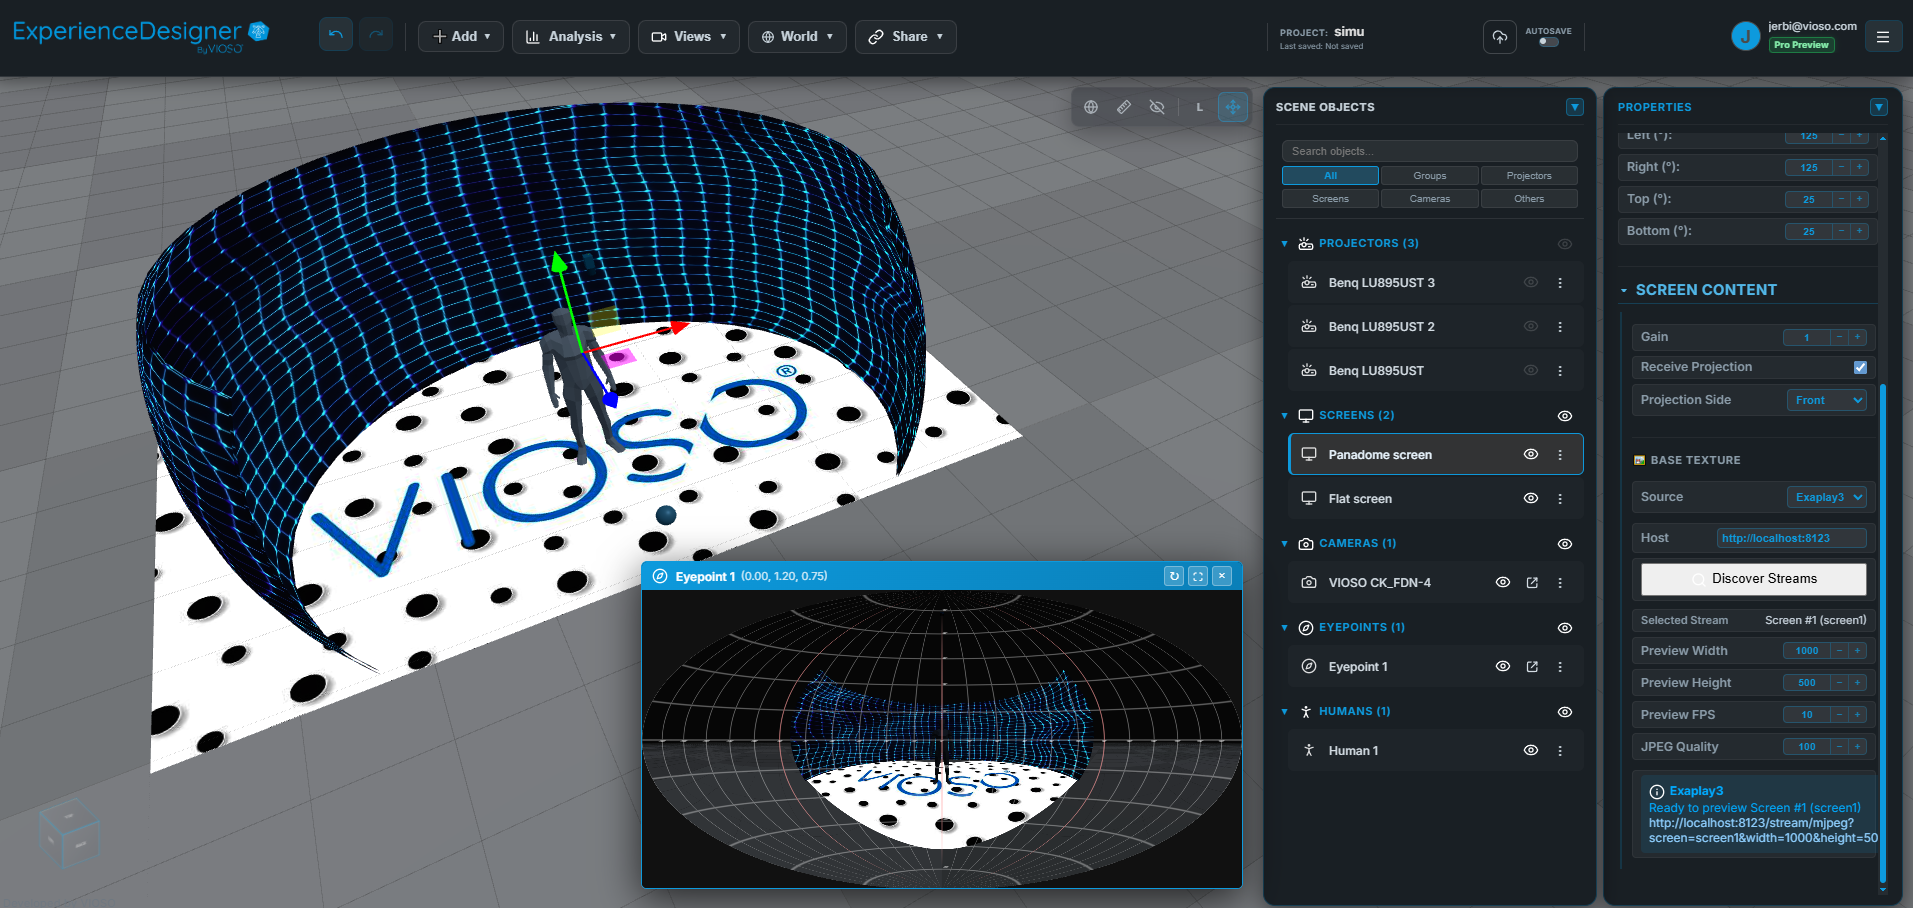The width and height of the screenshot is (1913, 908).
Task: Collapse the Screens (2) group
Action: tap(1285, 416)
